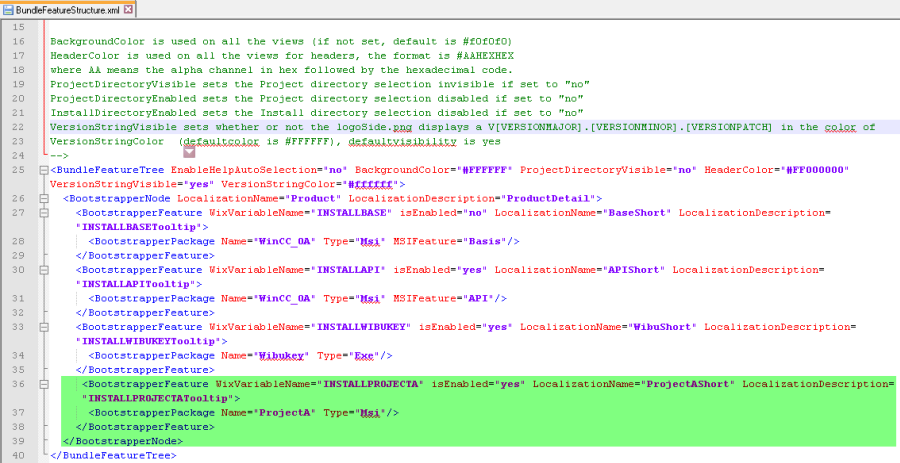
Task: Click the "#FFFFFF" BackgroundColor value on line 25
Action: point(486,170)
